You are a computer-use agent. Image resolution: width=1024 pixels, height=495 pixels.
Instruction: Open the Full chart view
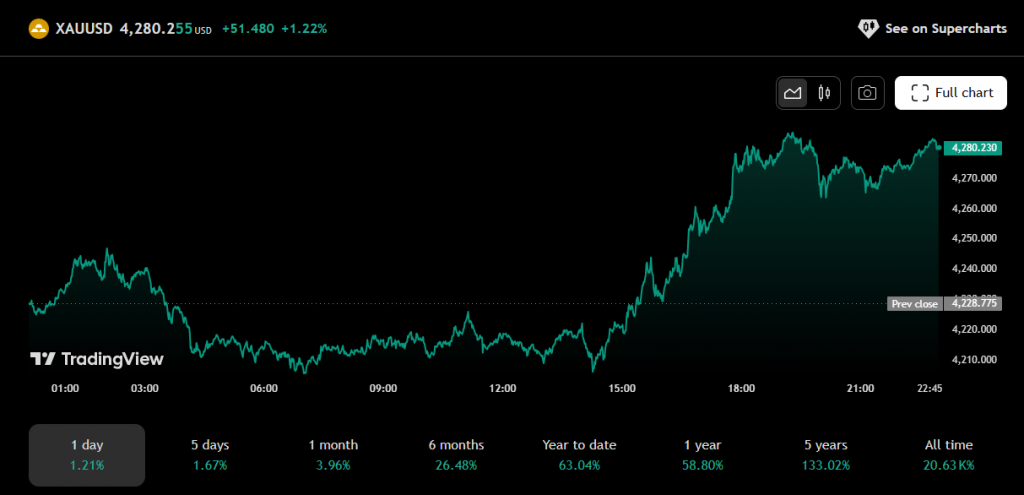(x=951, y=93)
